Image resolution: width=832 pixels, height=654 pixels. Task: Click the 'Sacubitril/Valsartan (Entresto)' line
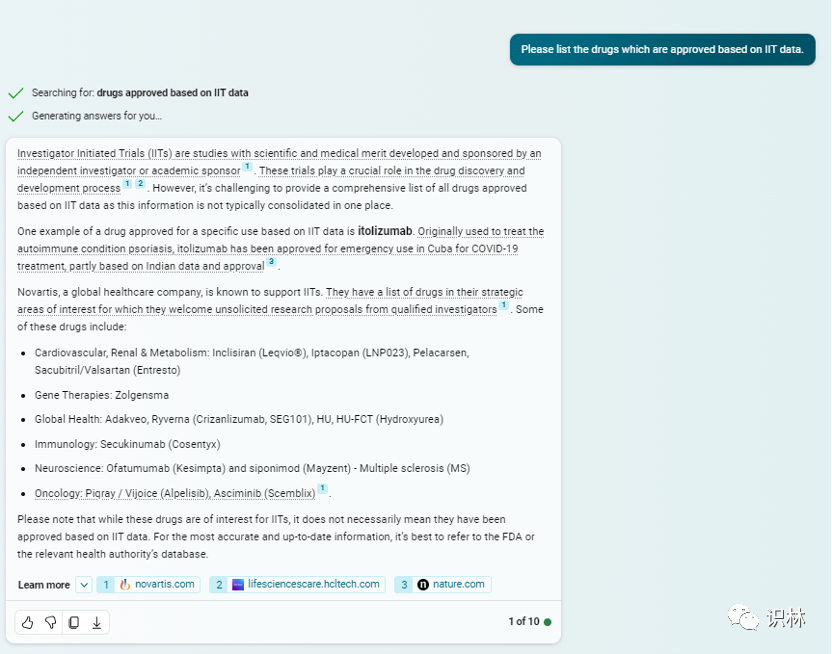(107, 370)
